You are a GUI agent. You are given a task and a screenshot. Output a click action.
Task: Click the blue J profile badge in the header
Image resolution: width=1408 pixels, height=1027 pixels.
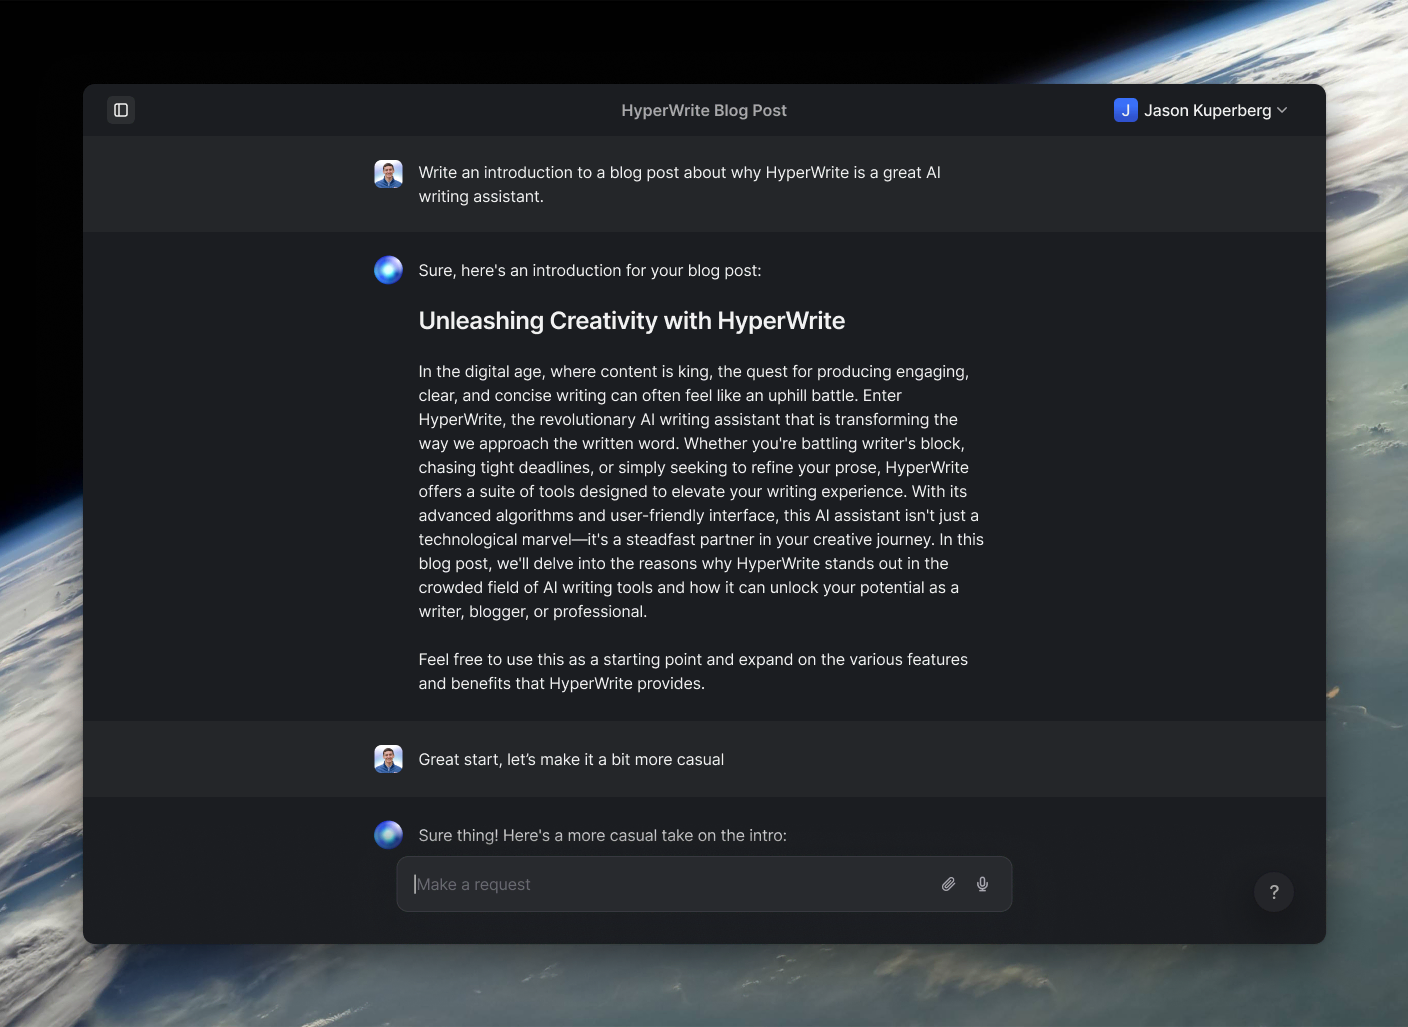1125,110
